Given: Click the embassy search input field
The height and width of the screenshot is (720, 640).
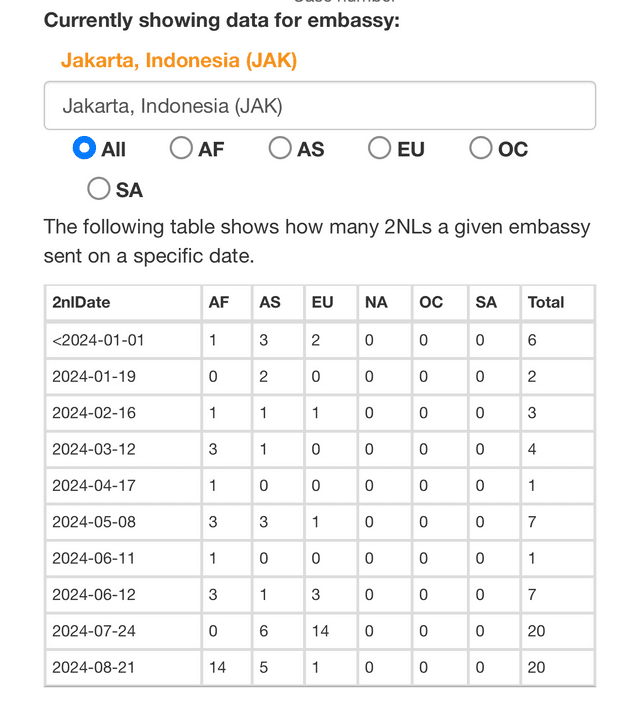Looking at the screenshot, I should coord(320,106).
